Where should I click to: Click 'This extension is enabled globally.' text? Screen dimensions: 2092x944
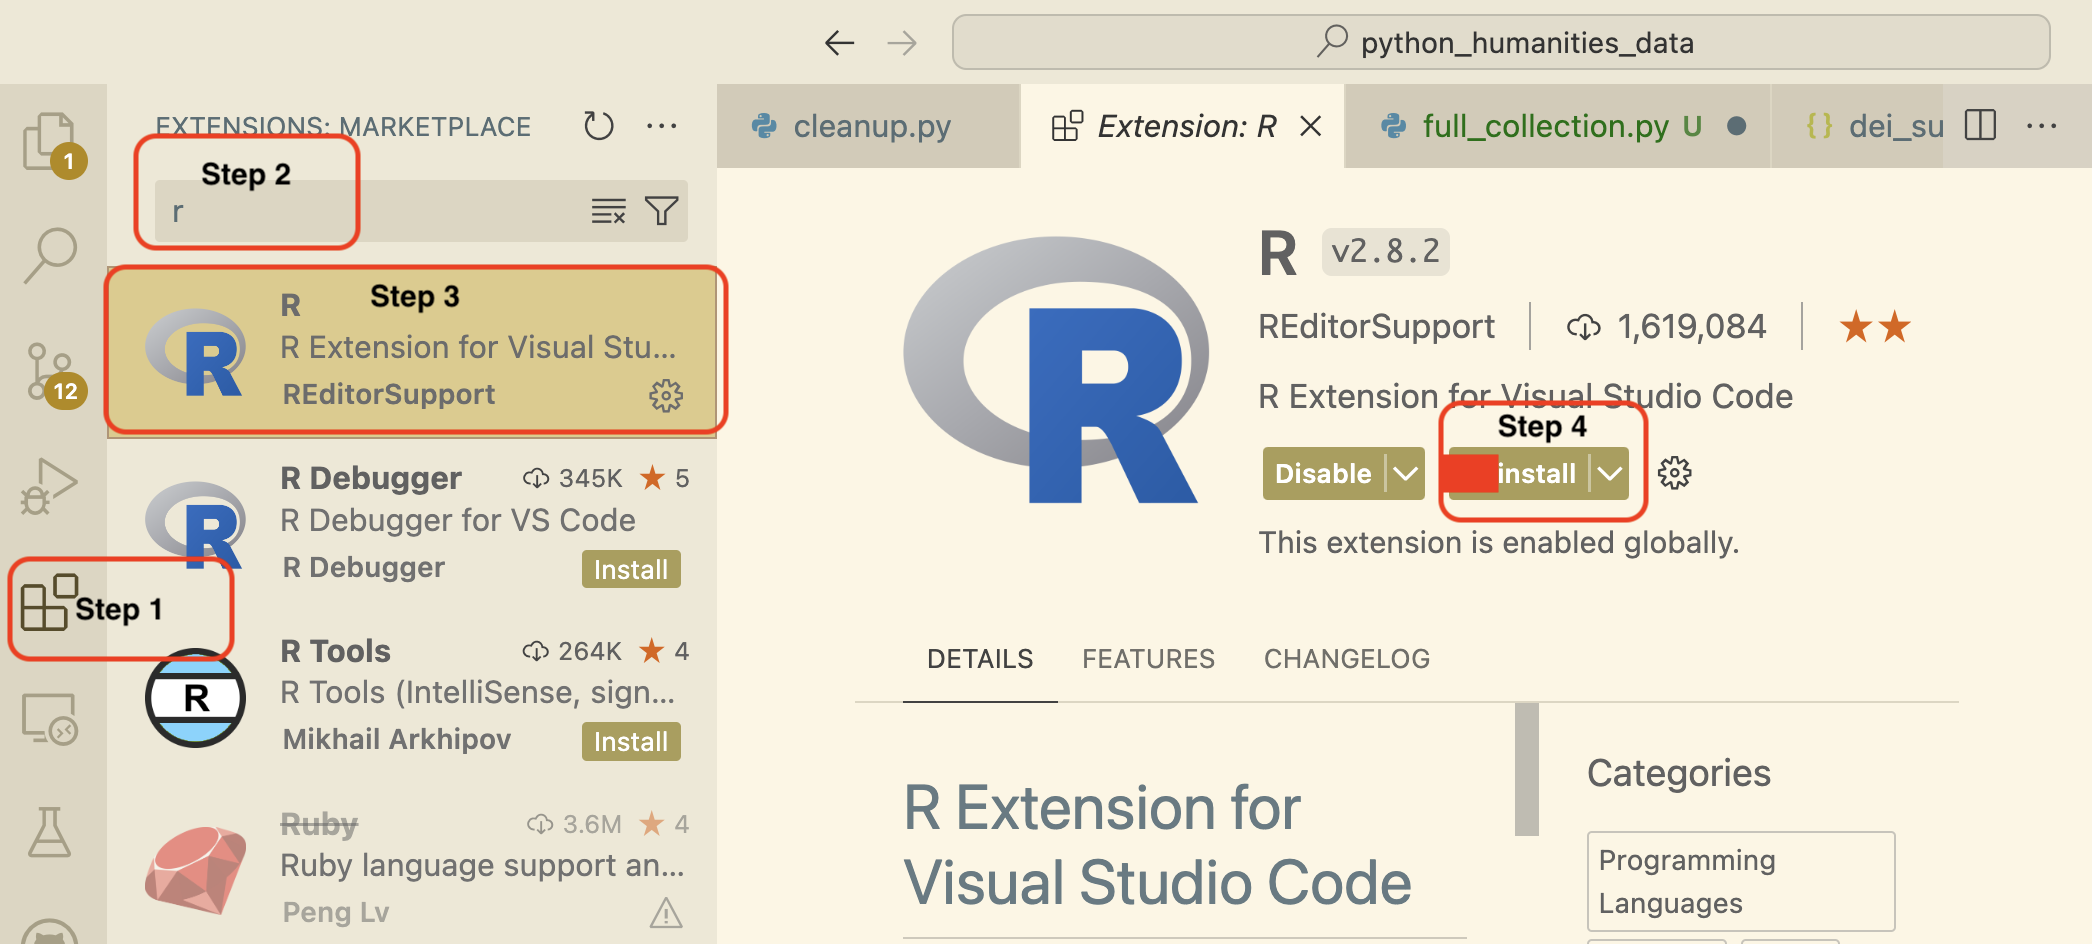click(x=1499, y=542)
